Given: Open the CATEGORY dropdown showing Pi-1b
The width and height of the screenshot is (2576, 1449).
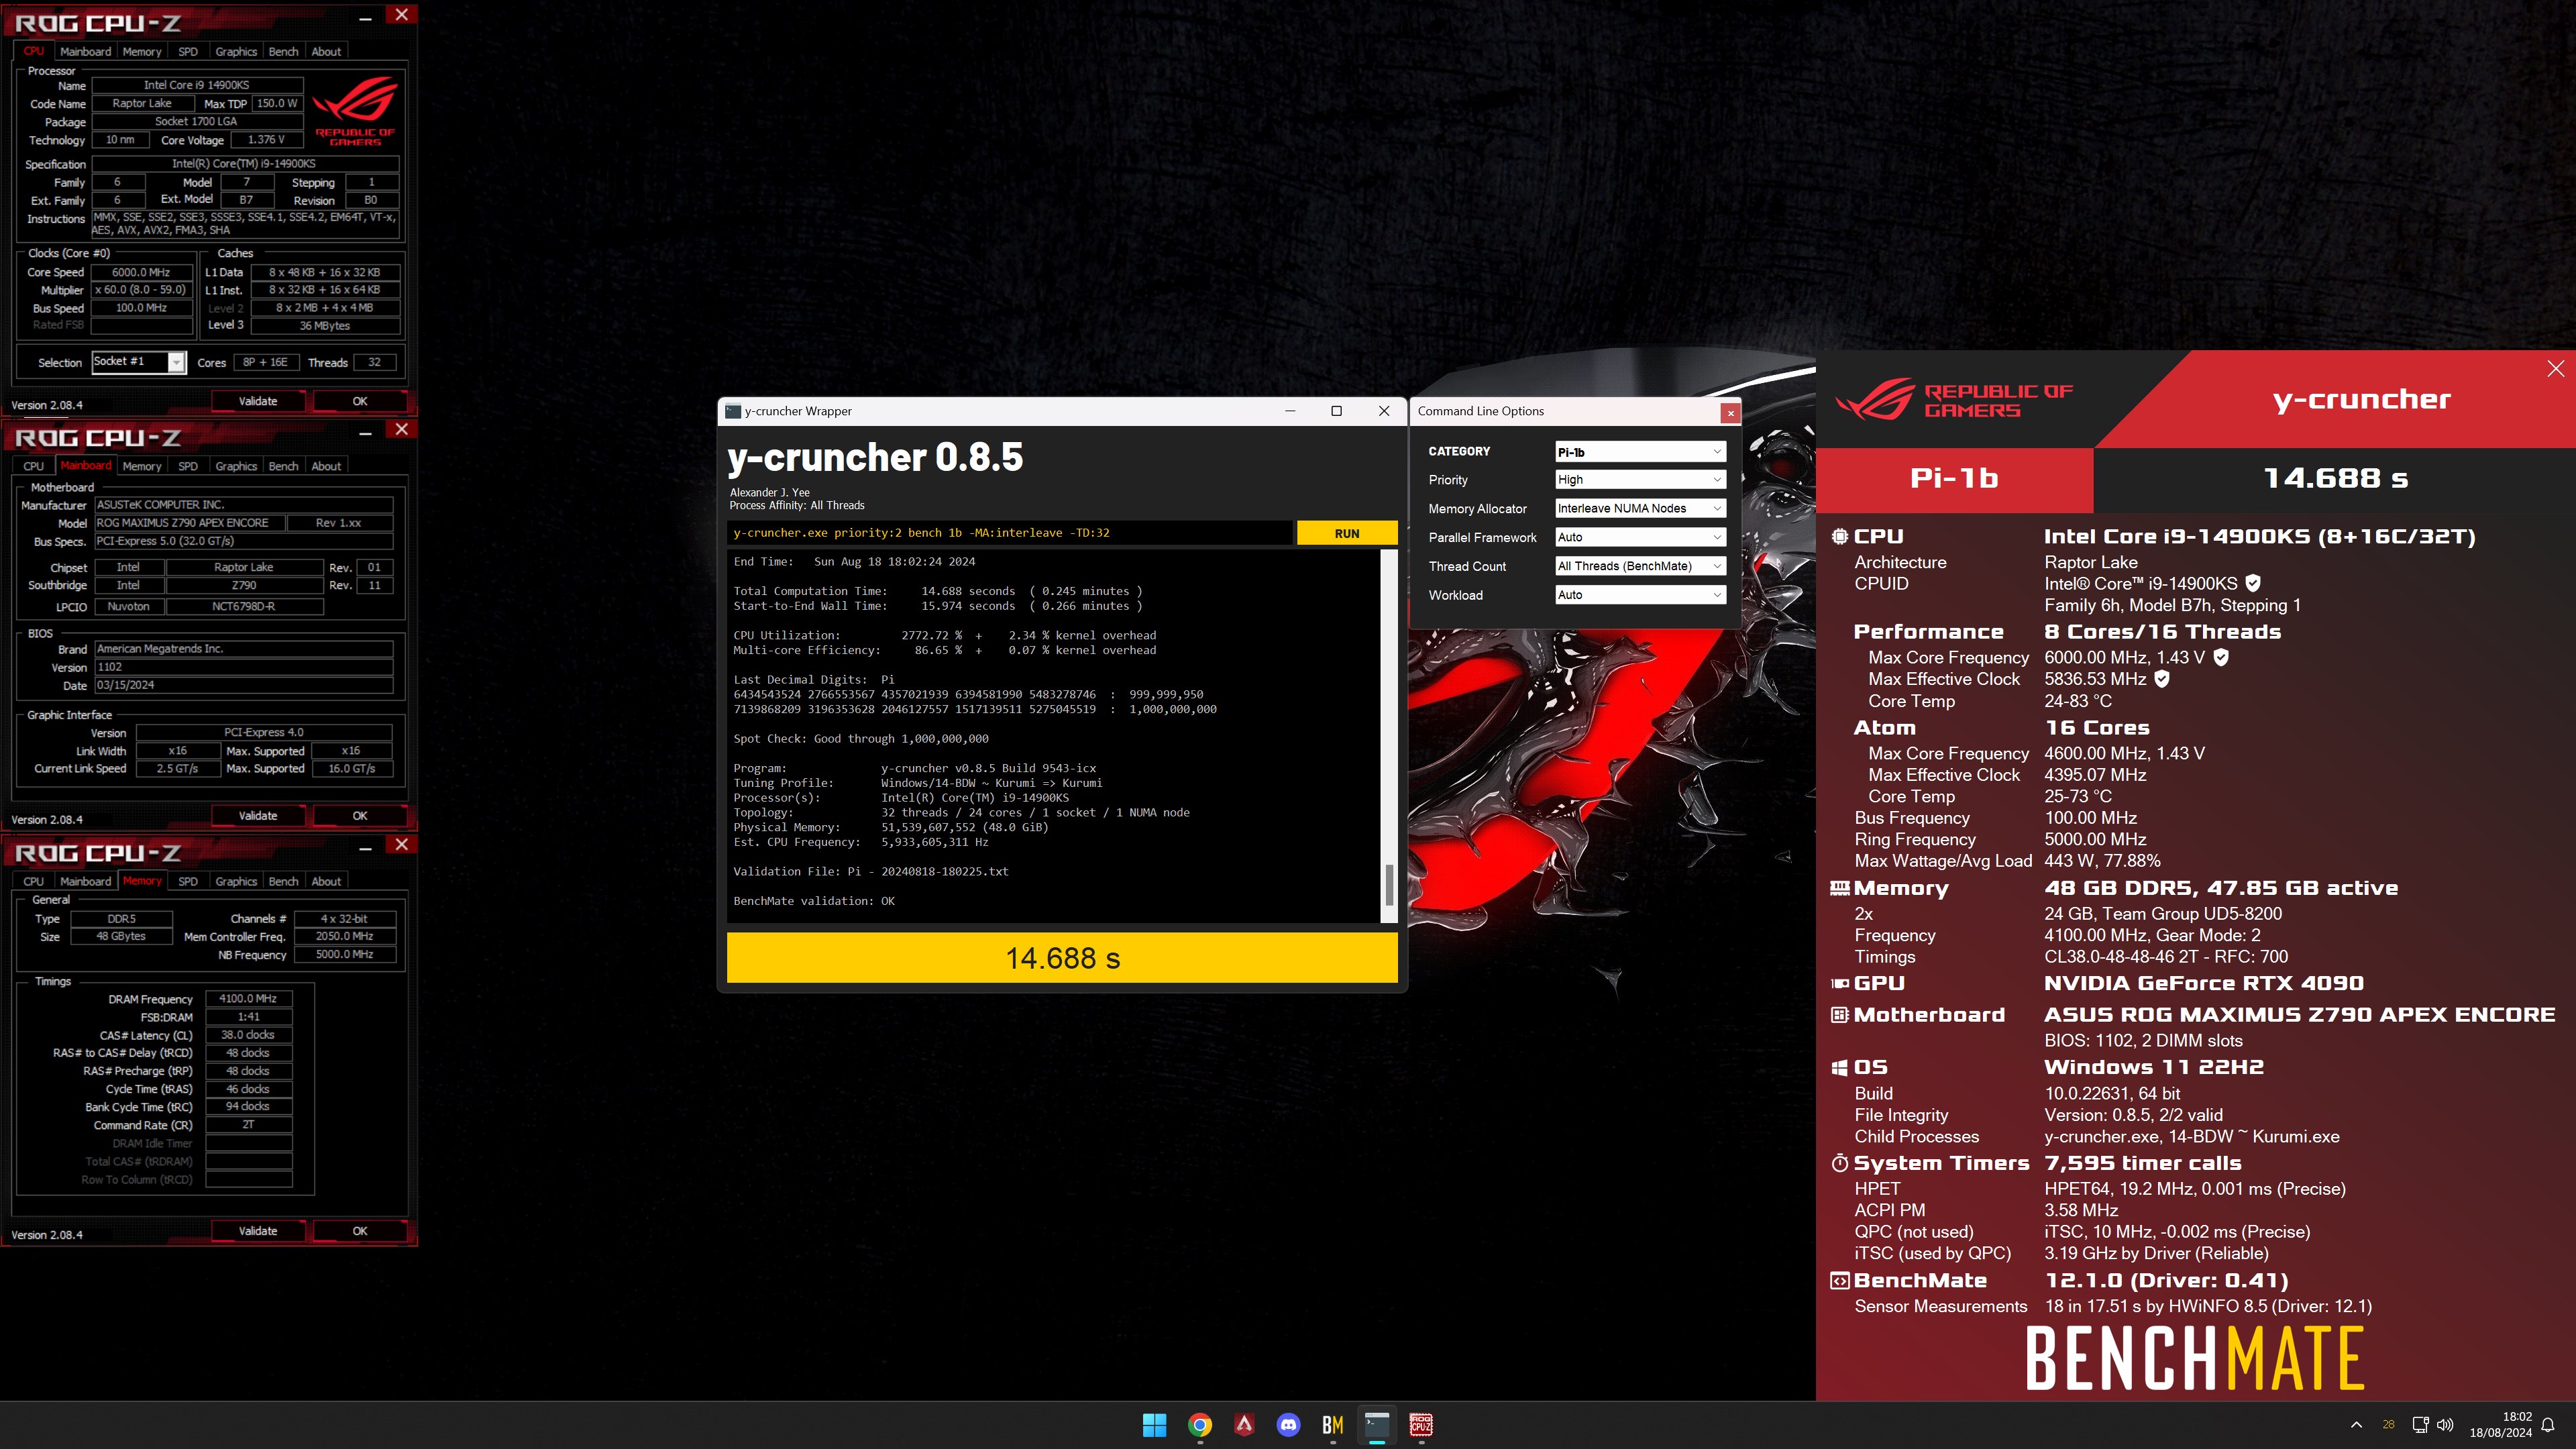Looking at the screenshot, I should click(x=1640, y=452).
